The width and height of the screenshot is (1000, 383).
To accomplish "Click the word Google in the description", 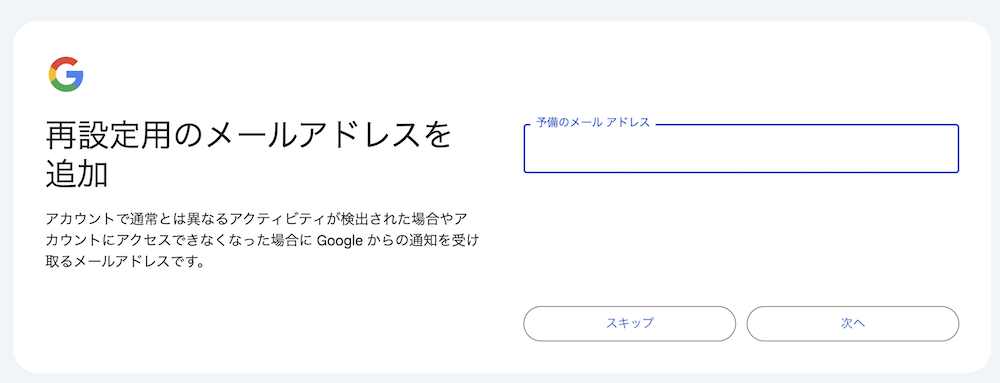I will [340, 240].
